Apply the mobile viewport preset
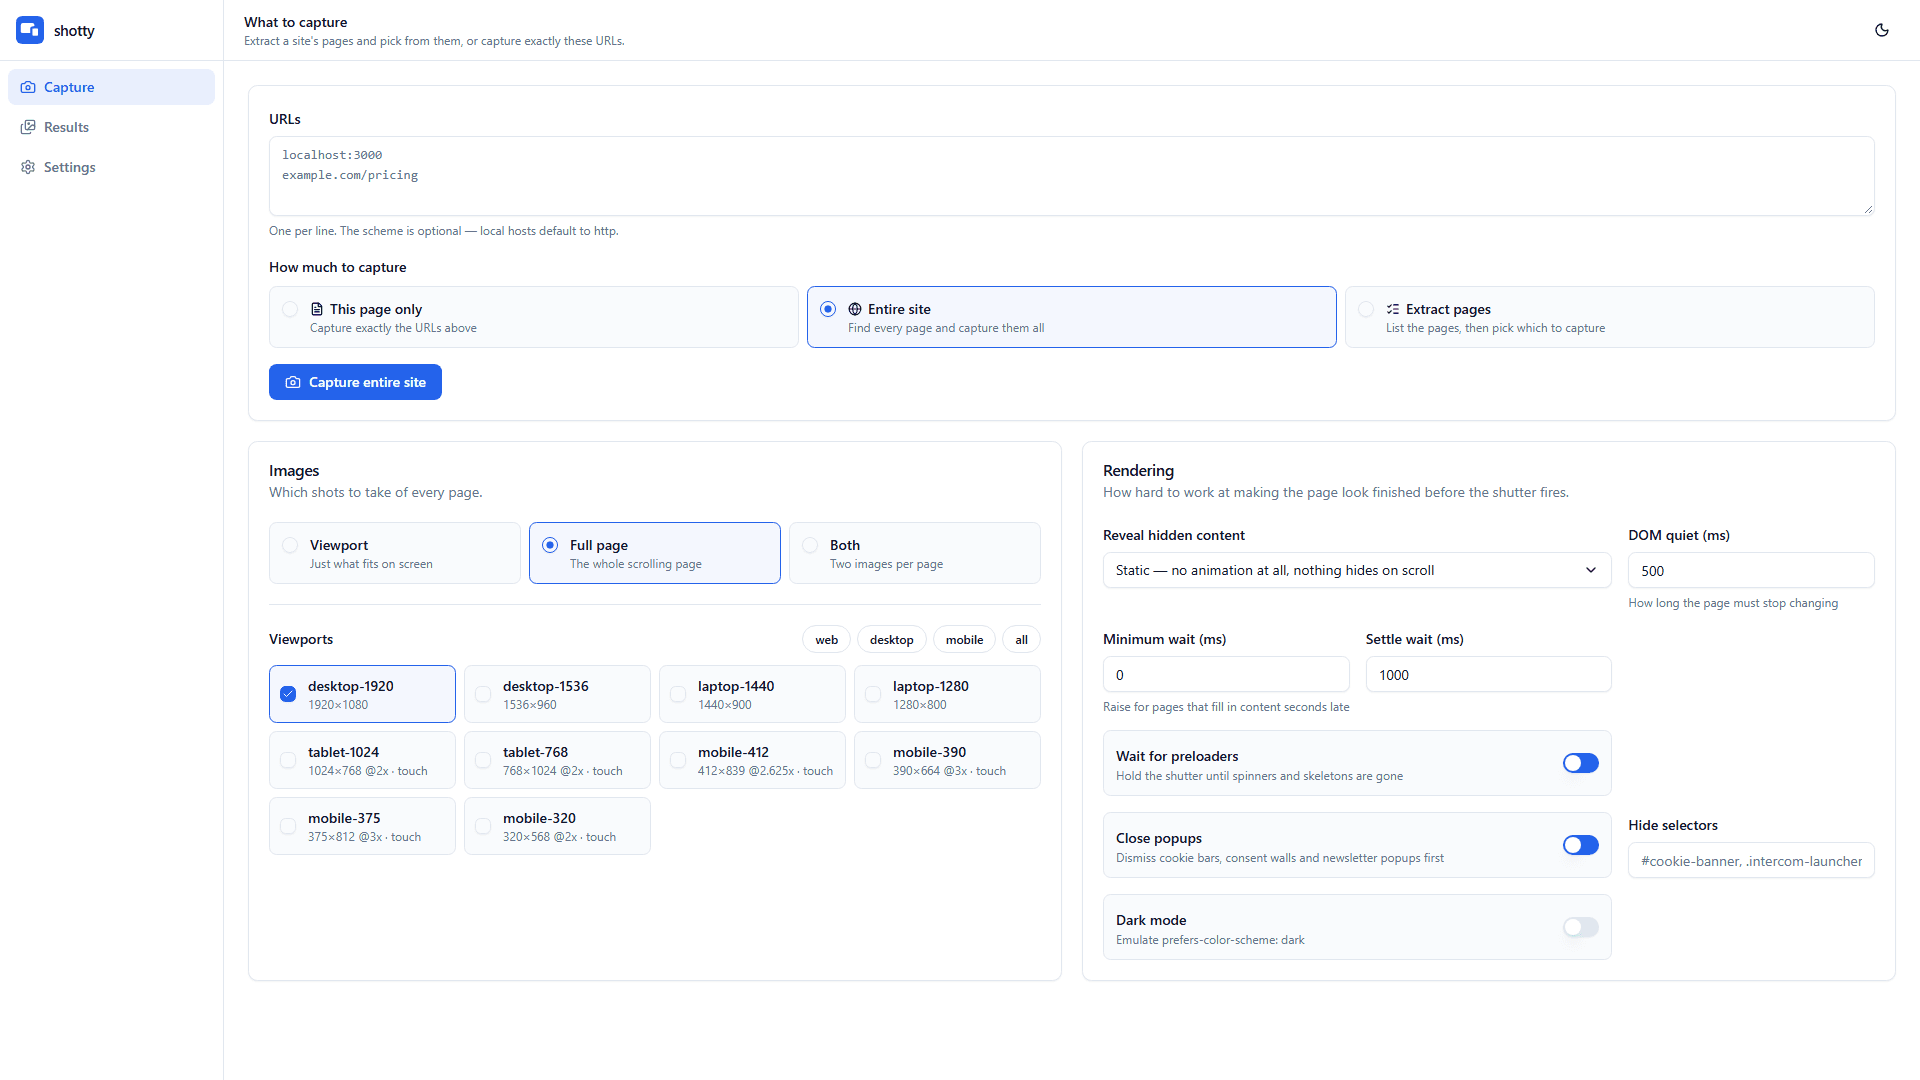The image size is (1920, 1080). 964,640
